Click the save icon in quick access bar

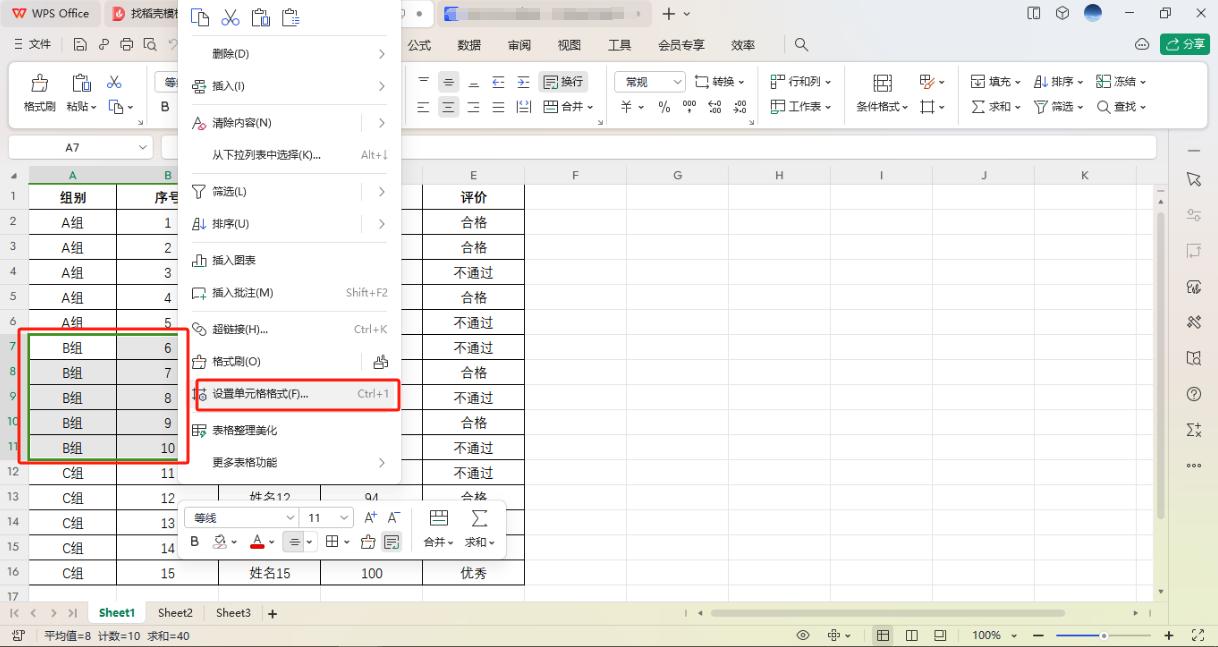tap(81, 45)
